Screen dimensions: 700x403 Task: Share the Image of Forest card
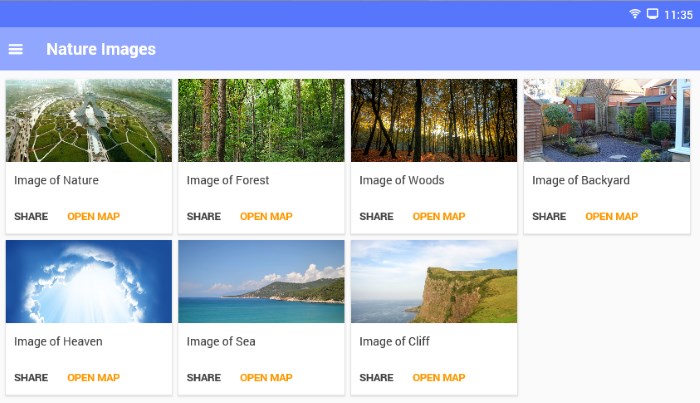coord(204,216)
